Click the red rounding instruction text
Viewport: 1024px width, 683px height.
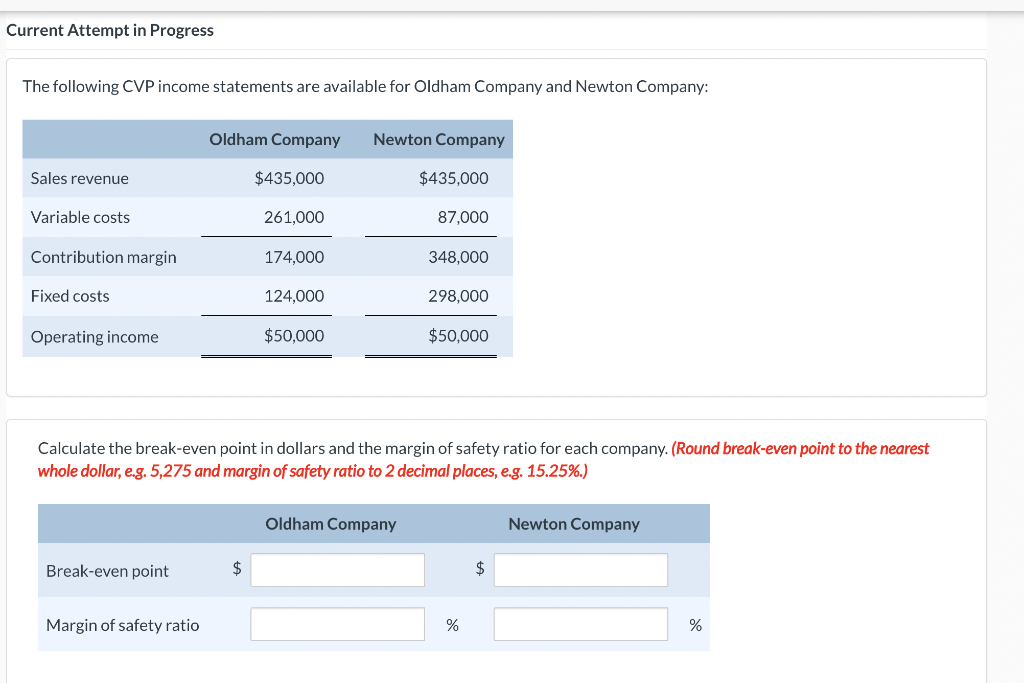click(x=483, y=460)
